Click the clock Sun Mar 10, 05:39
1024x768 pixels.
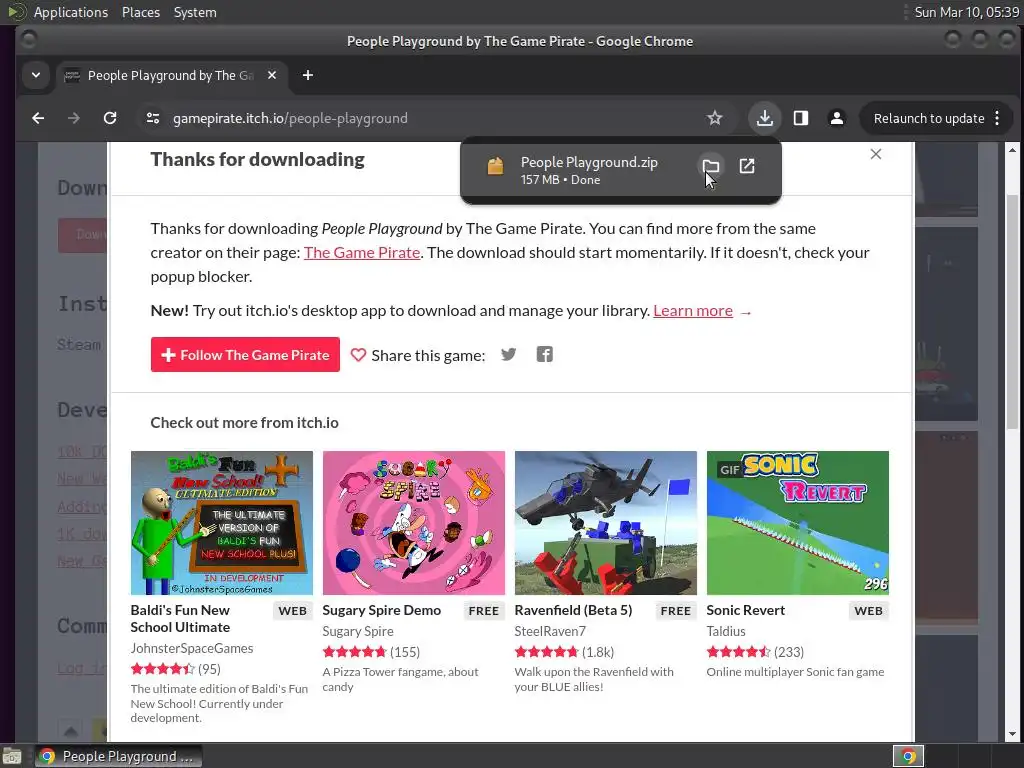pyautogui.click(x=967, y=12)
